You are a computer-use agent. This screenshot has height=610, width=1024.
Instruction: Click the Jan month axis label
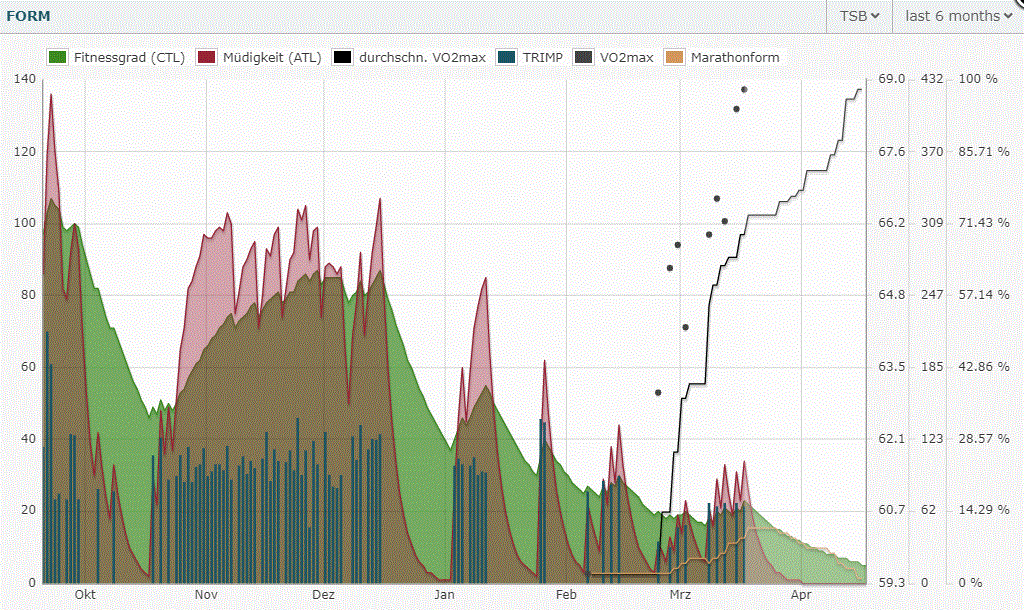click(x=445, y=594)
